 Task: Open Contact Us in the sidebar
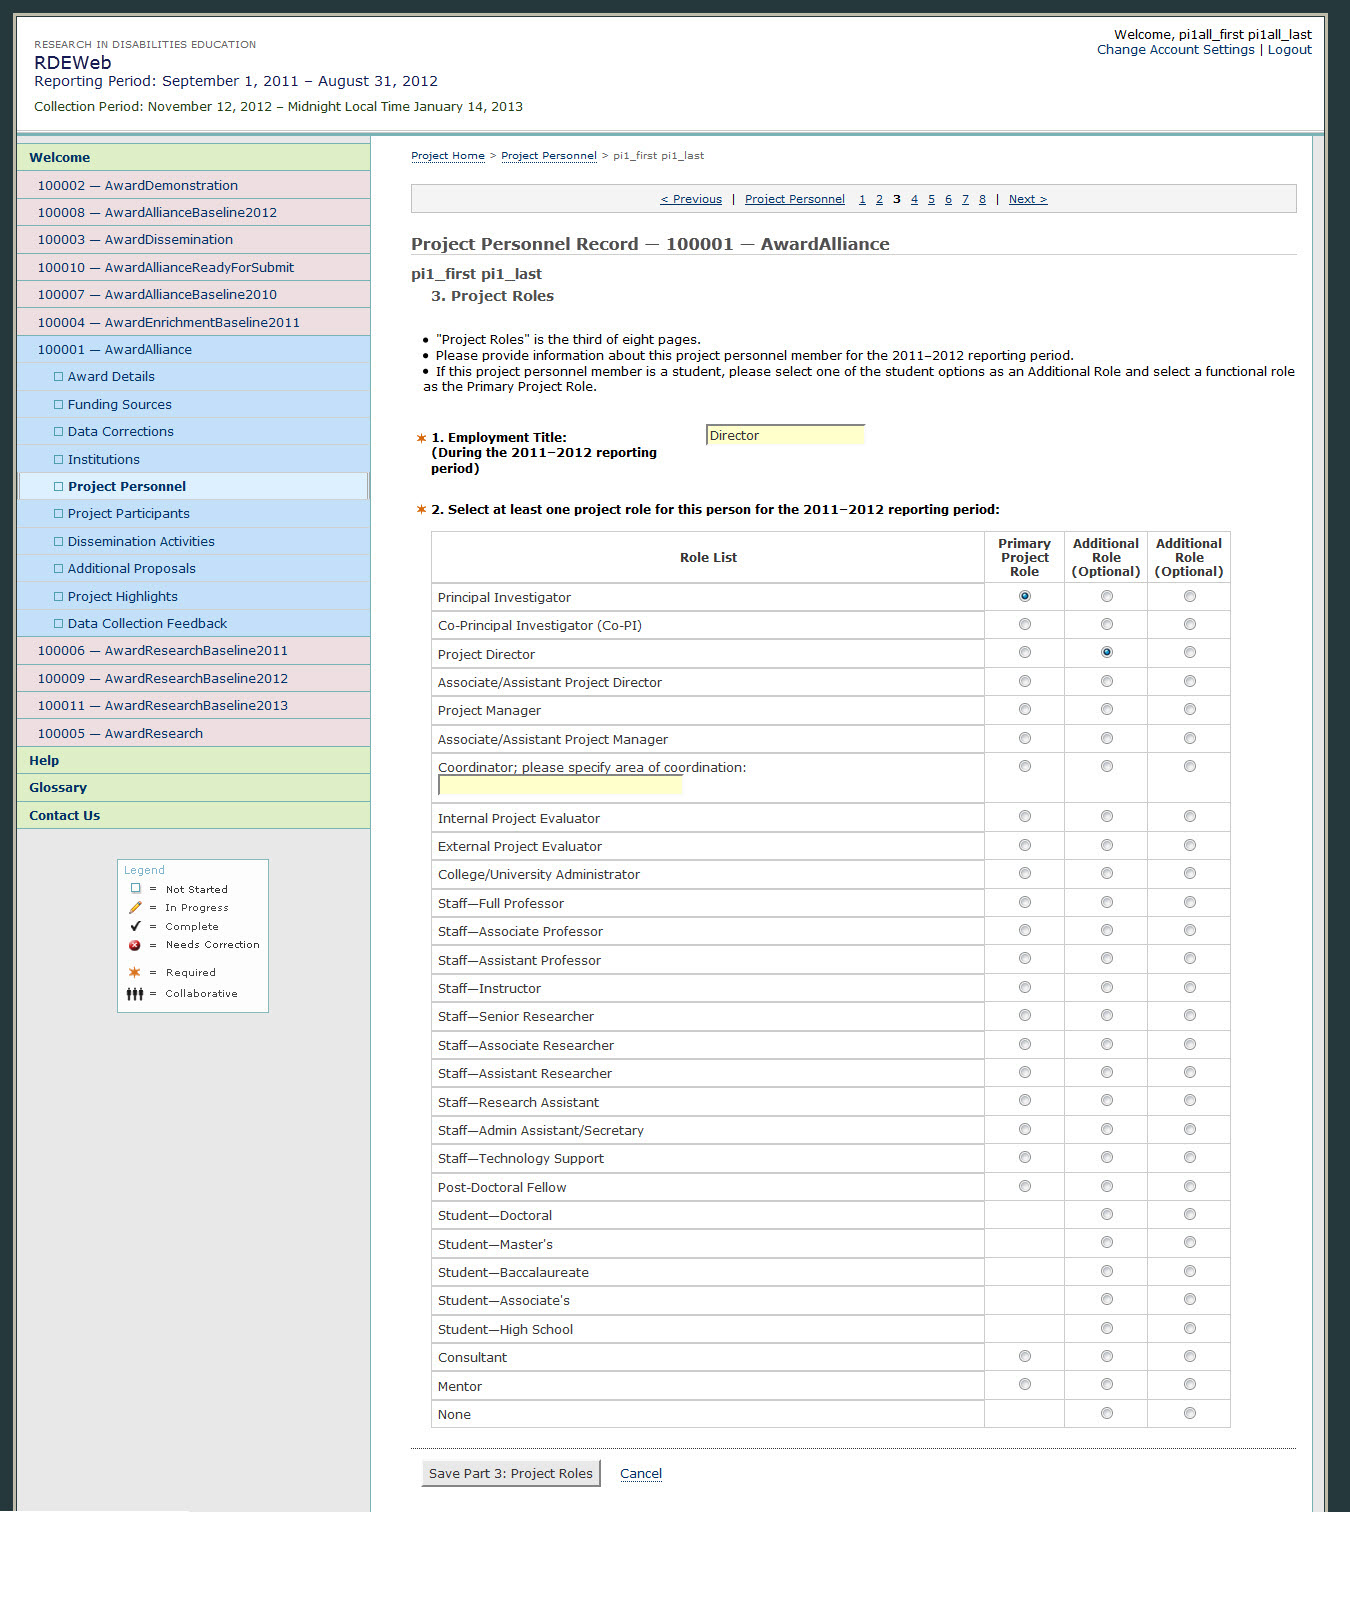pyautogui.click(x=193, y=815)
